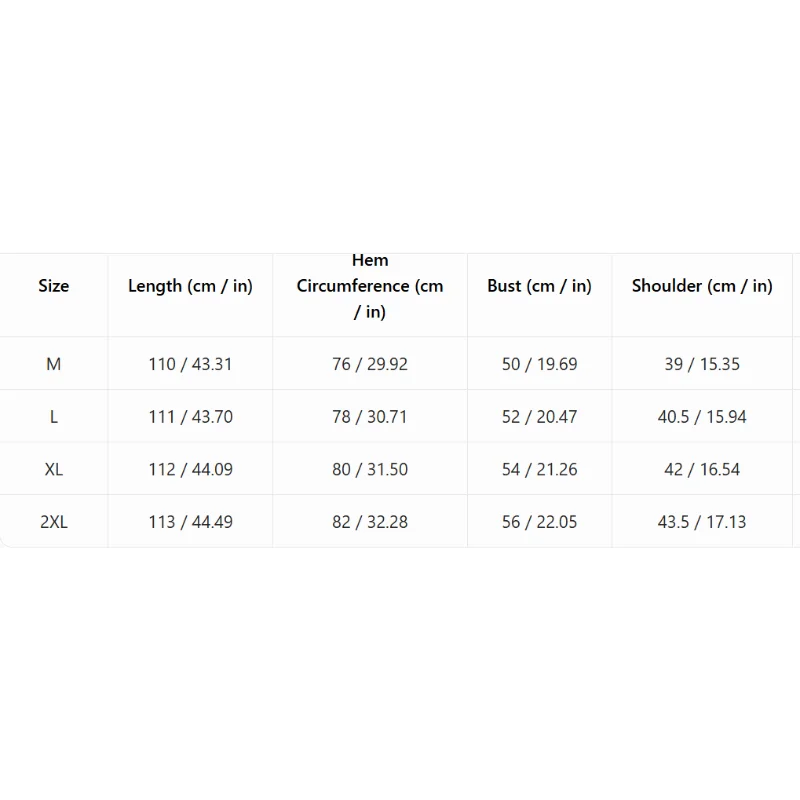Select the 111 / 43.70 length cell
This screenshot has height=800, width=800.
[x=190, y=417]
